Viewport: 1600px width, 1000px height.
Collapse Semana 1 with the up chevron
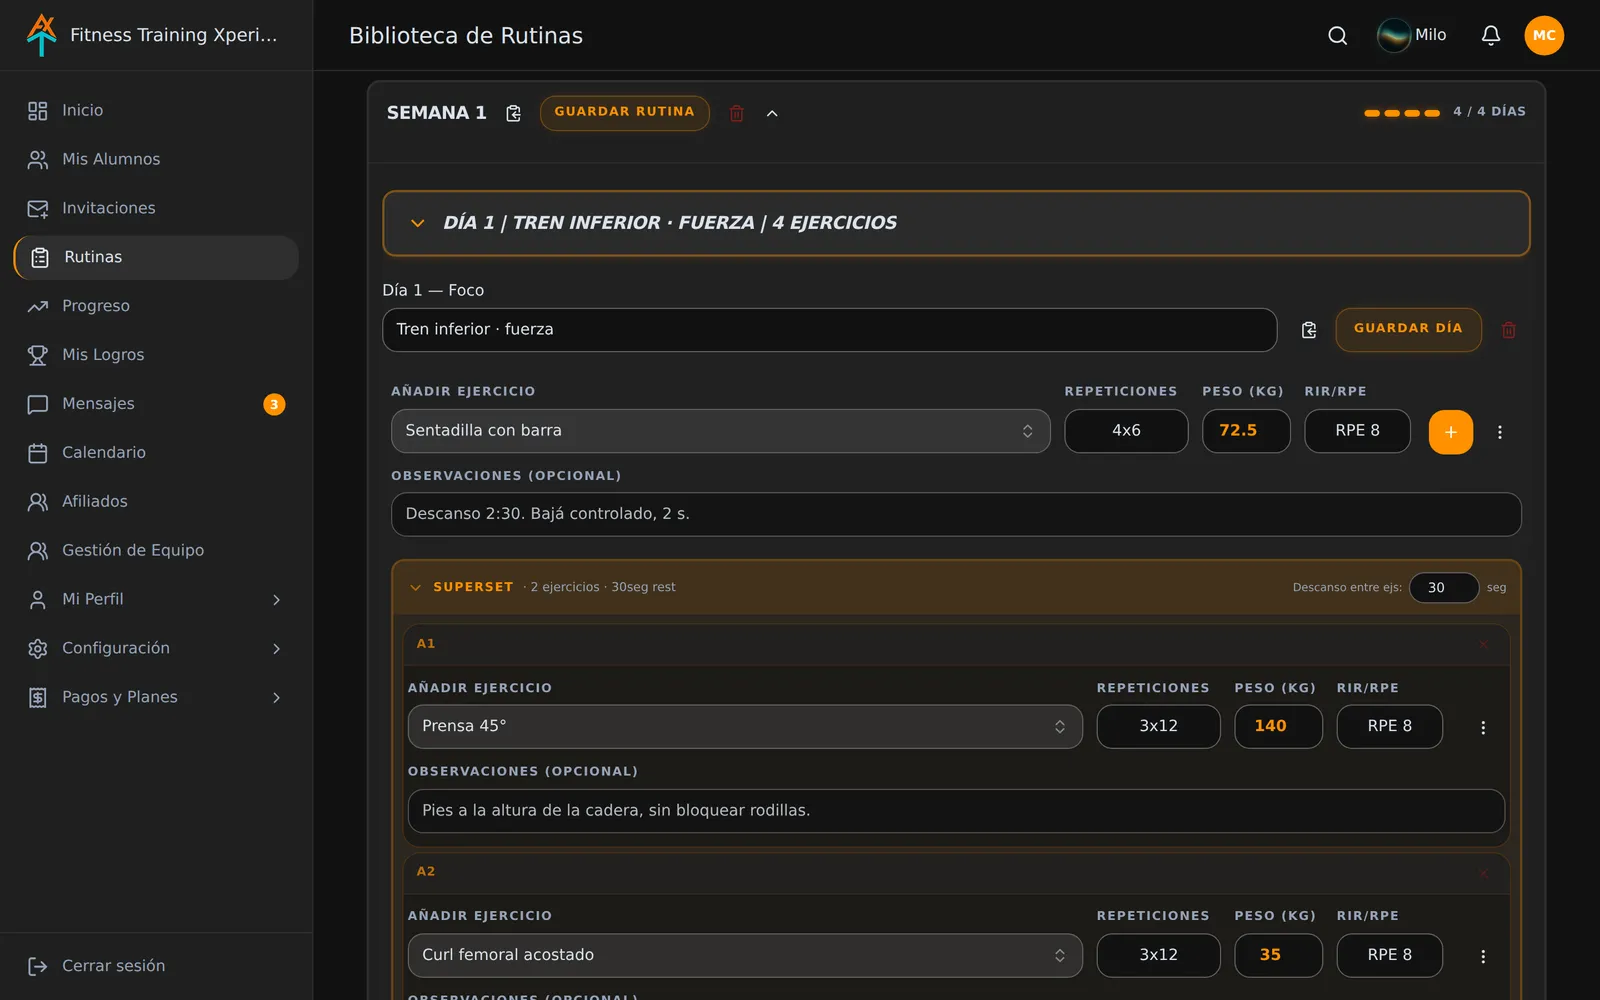(772, 113)
